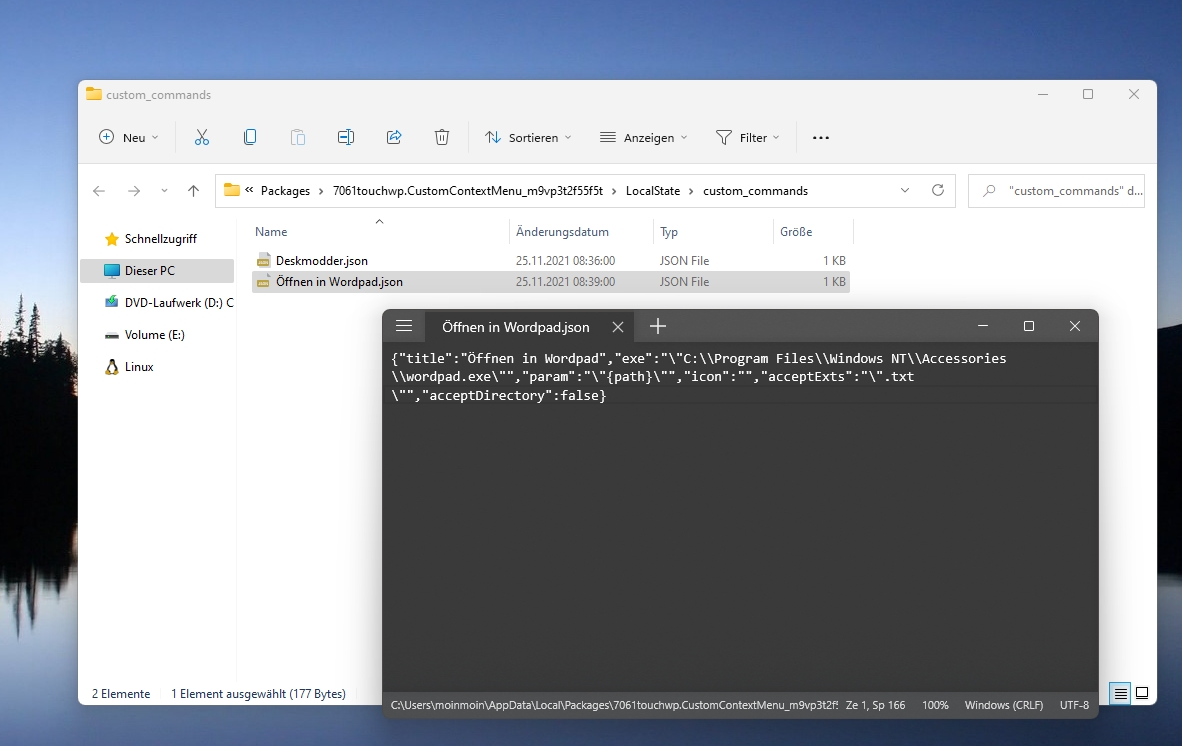Sort by the Größe column header
This screenshot has height=746, width=1182.
point(813,231)
